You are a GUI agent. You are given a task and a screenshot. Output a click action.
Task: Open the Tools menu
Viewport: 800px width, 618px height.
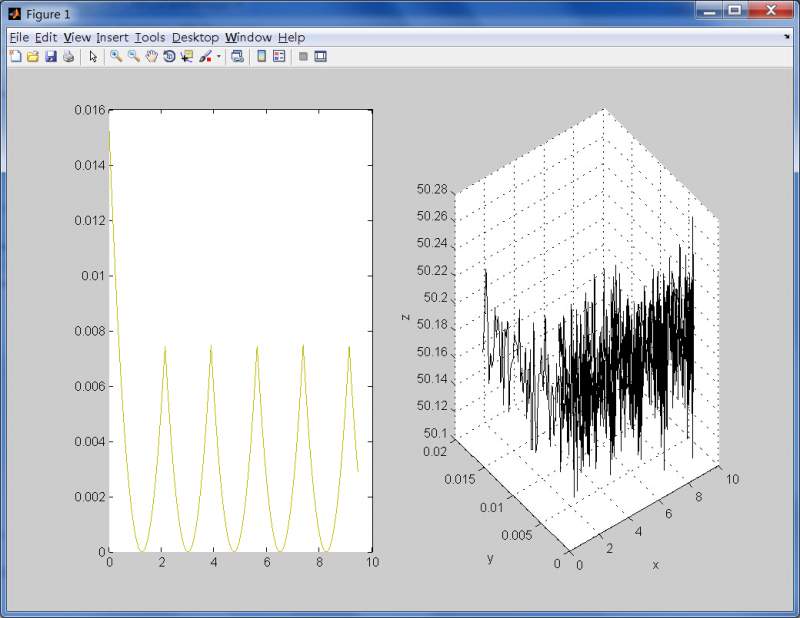pyautogui.click(x=150, y=37)
